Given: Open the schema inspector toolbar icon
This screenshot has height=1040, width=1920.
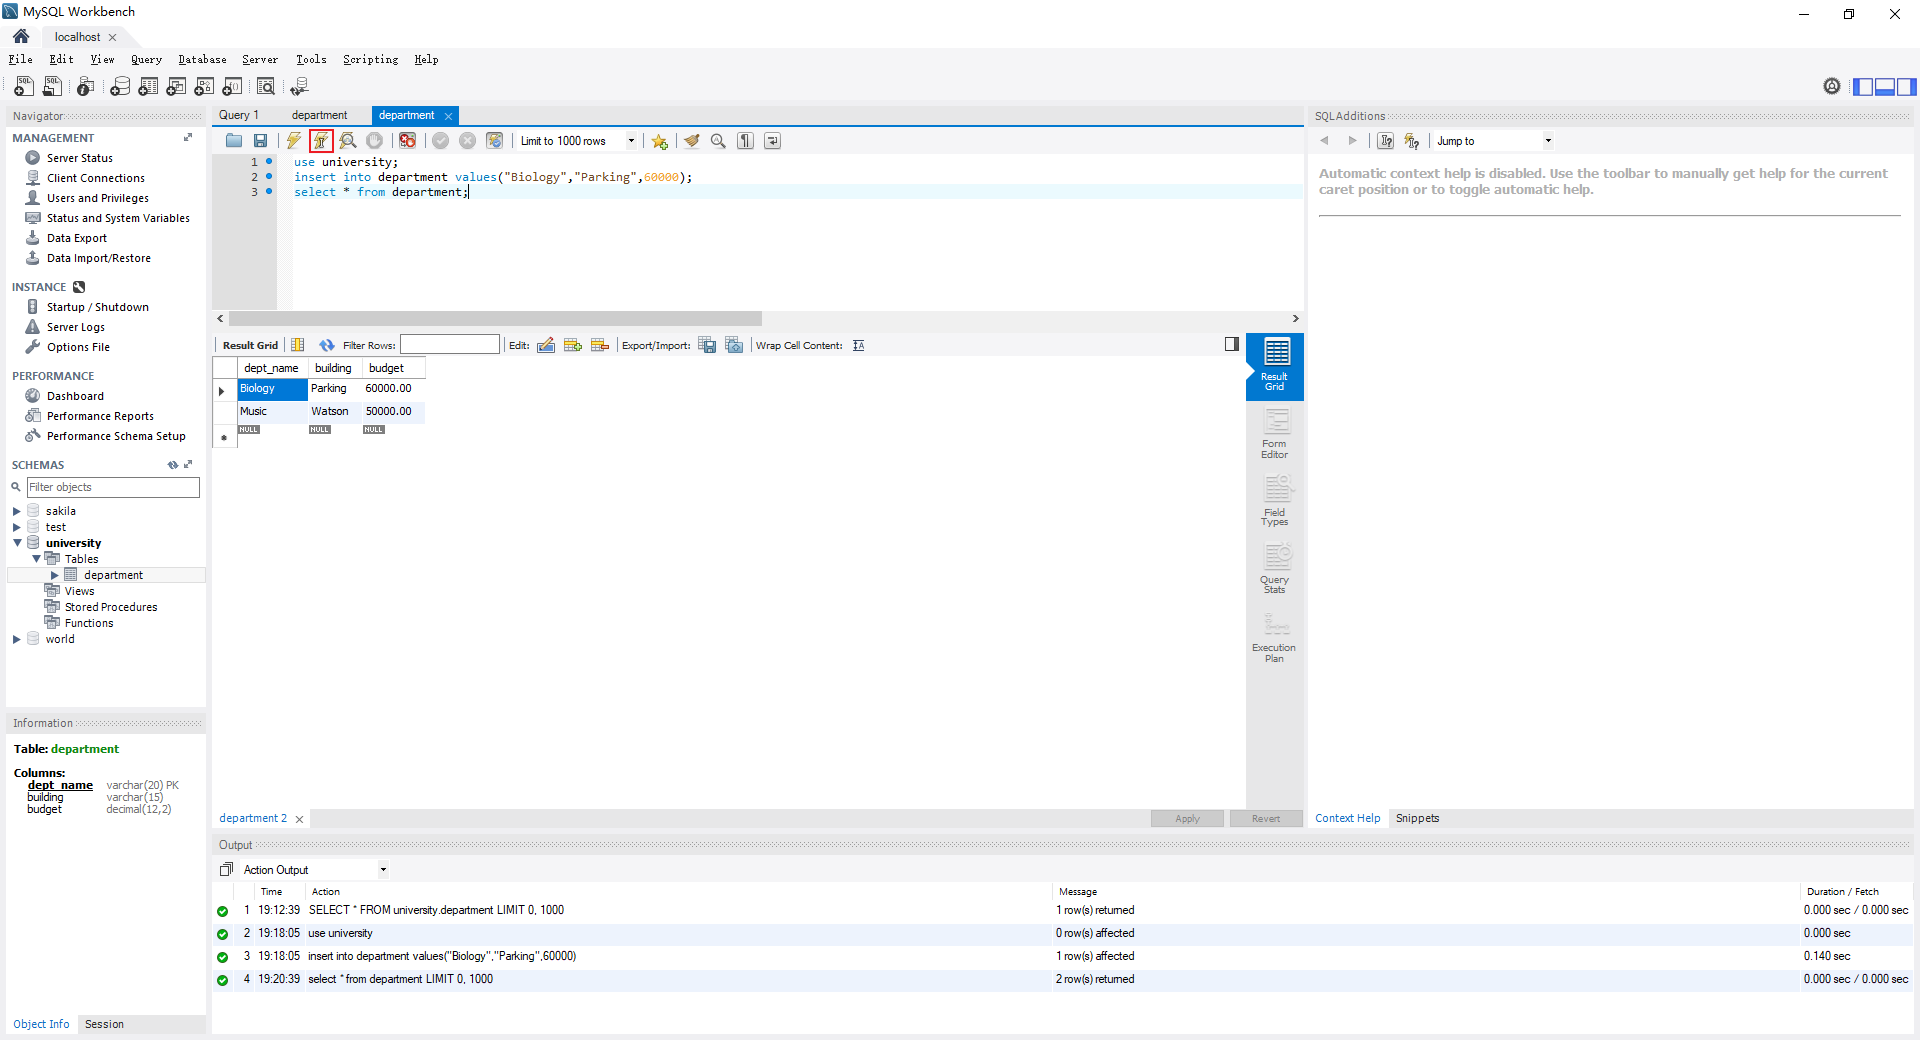Looking at the screenshot, I should pos(86,87).
